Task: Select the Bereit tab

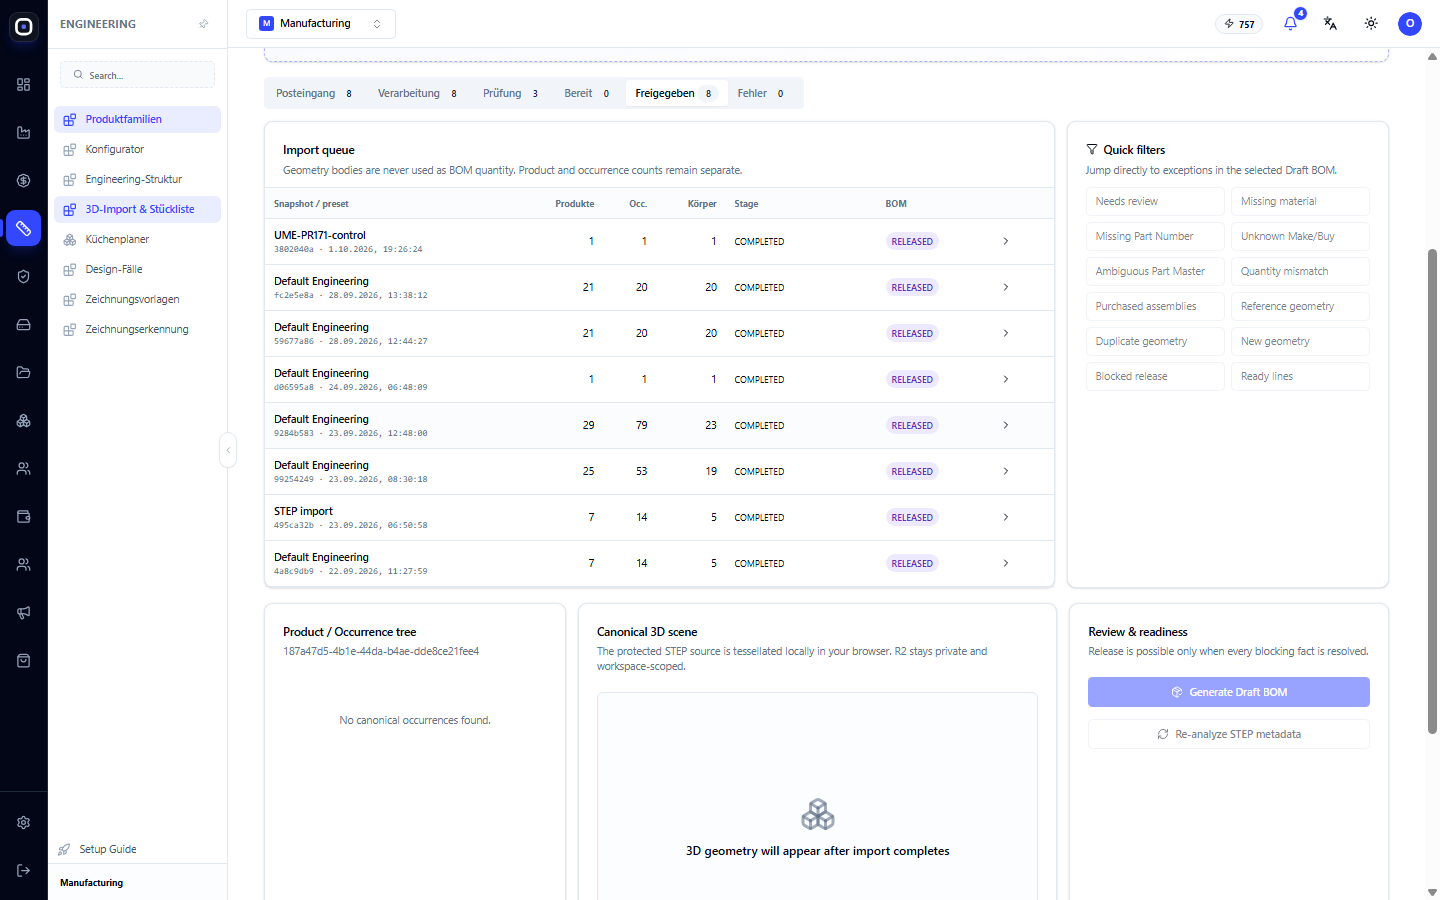Action: coord(587,93)
